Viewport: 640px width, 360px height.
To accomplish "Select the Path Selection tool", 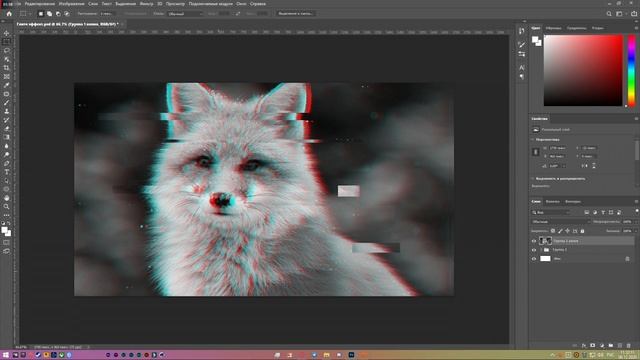I will coord(7,180).
